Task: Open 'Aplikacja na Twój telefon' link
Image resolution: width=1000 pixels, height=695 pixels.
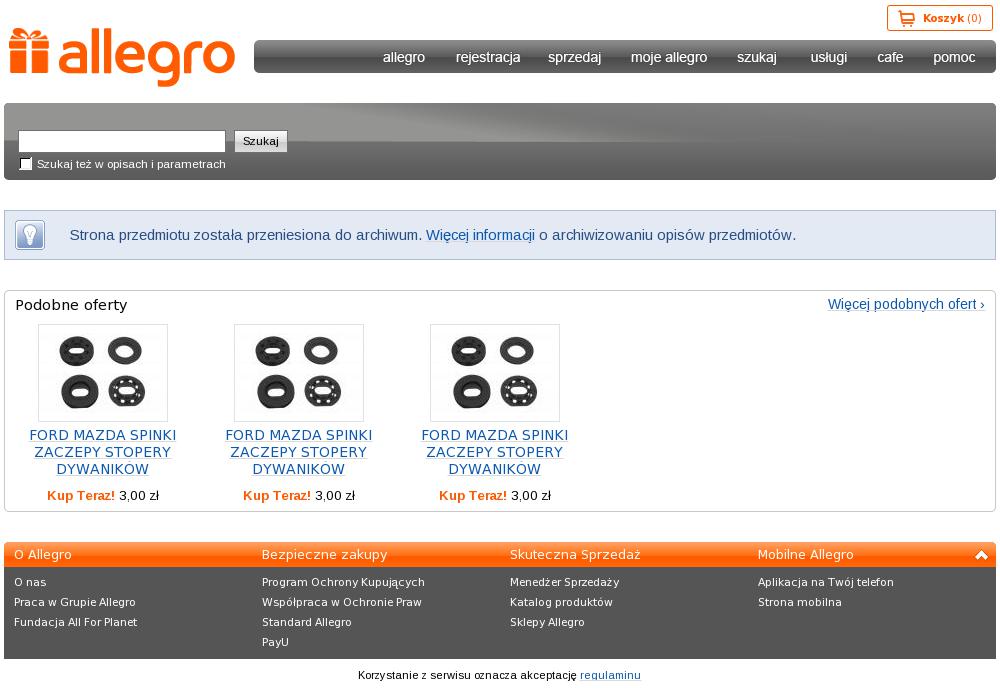Action: click(826, 582)
